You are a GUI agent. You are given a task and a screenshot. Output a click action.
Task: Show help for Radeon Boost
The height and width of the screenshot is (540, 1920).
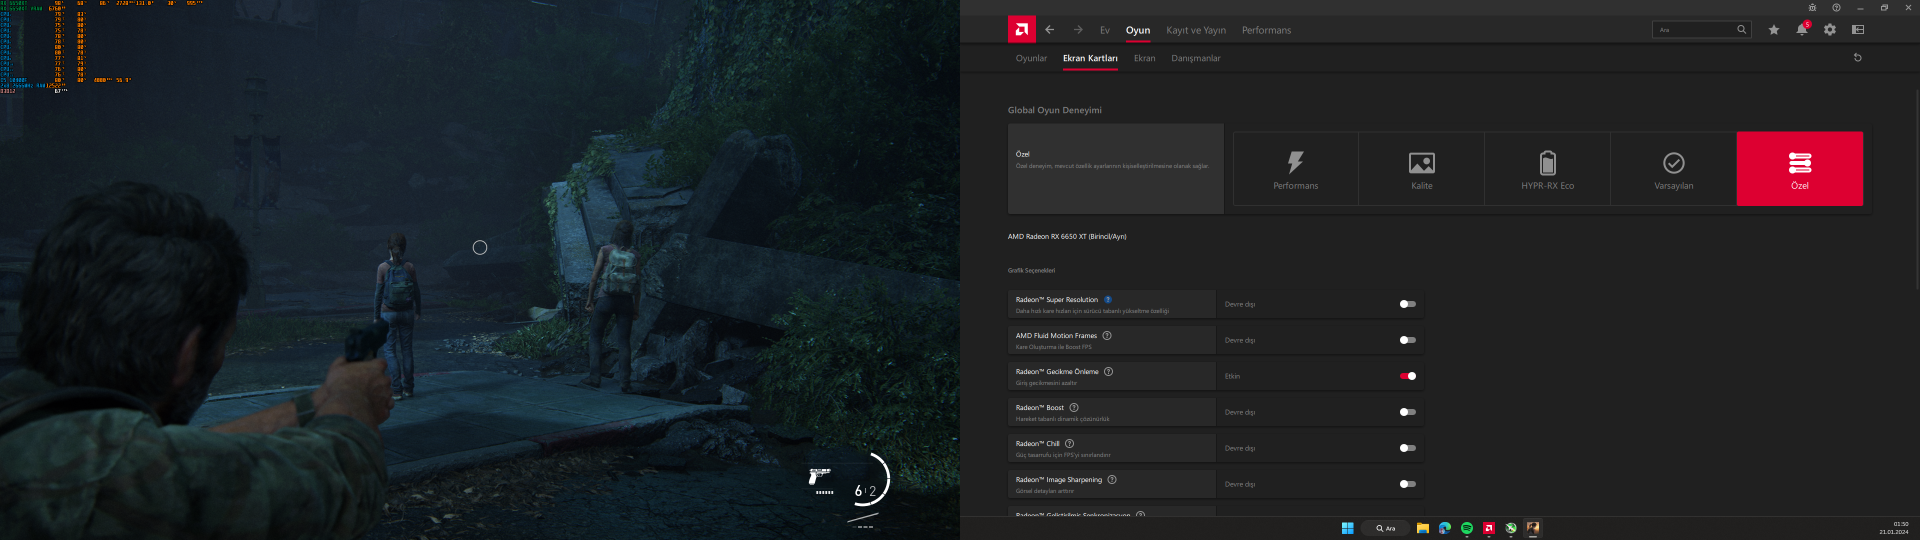(1074, 408)
